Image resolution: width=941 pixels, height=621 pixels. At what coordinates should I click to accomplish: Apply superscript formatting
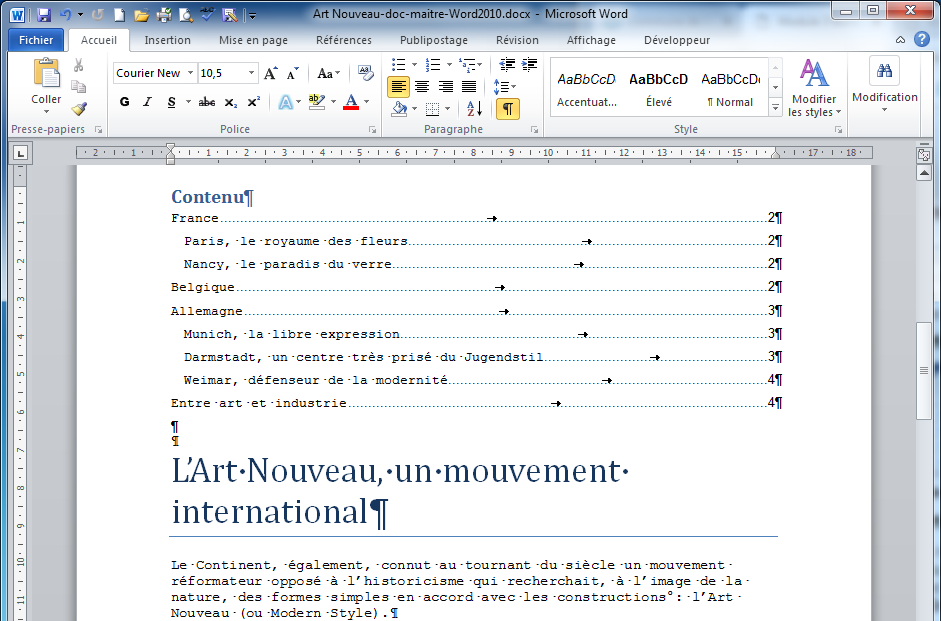pyautogui.click(x=254, y=102)
